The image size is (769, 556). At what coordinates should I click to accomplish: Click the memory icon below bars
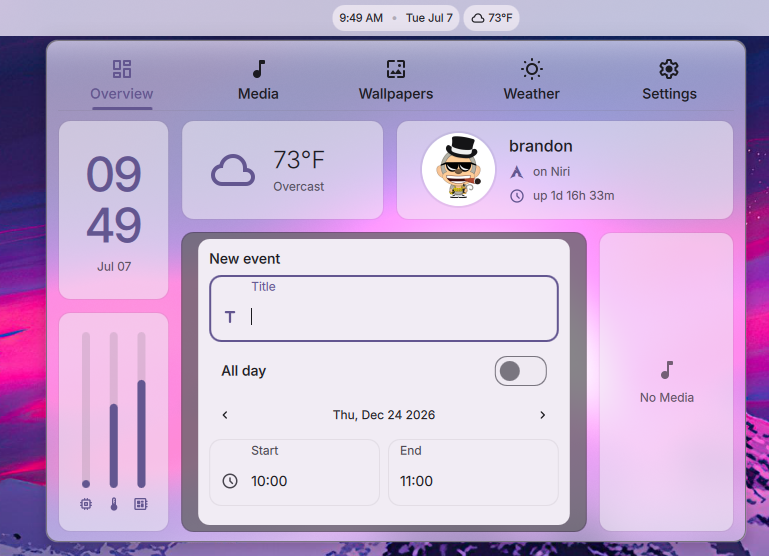pos(141,504)
